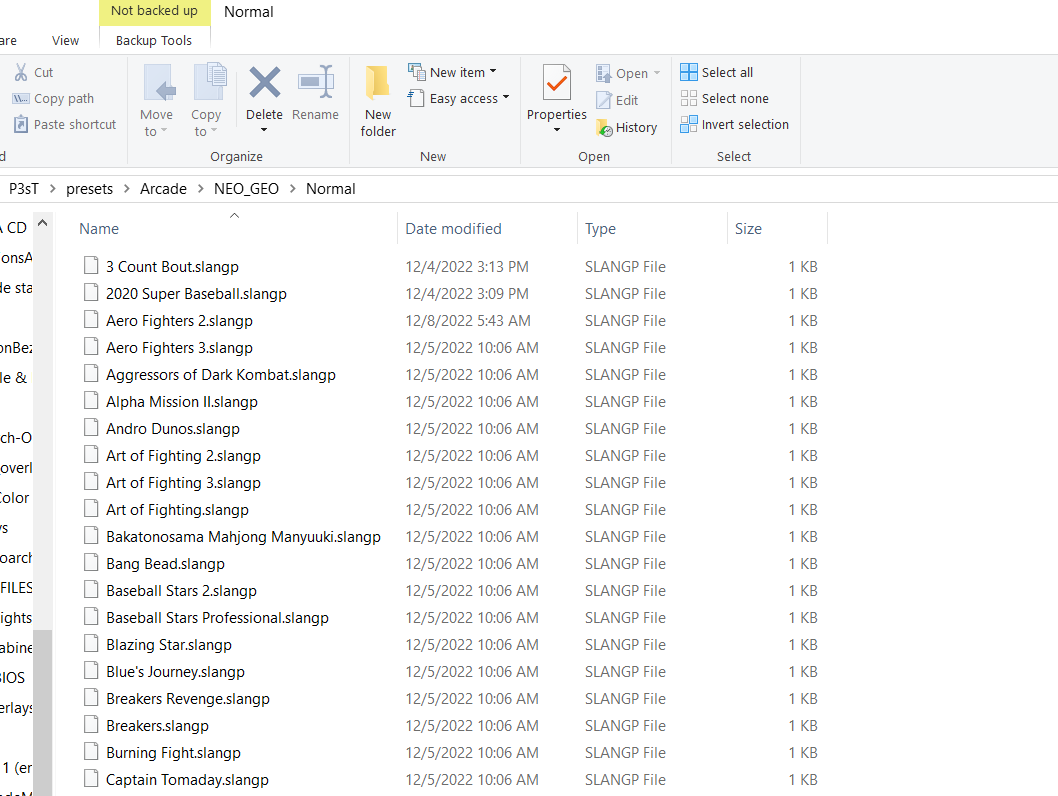Click the Select none icon
1058x796 pixels.
[x=688, y=98]
